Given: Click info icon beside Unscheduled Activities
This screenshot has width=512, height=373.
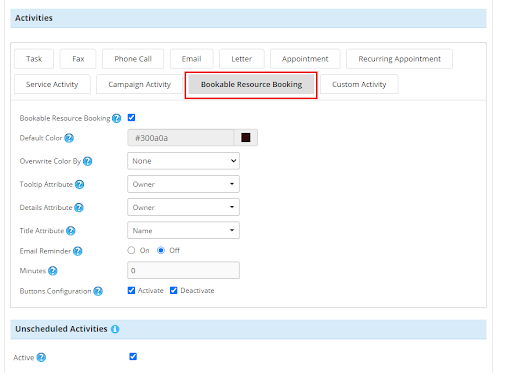Looking at the screenshot, I should click(115, 329).
